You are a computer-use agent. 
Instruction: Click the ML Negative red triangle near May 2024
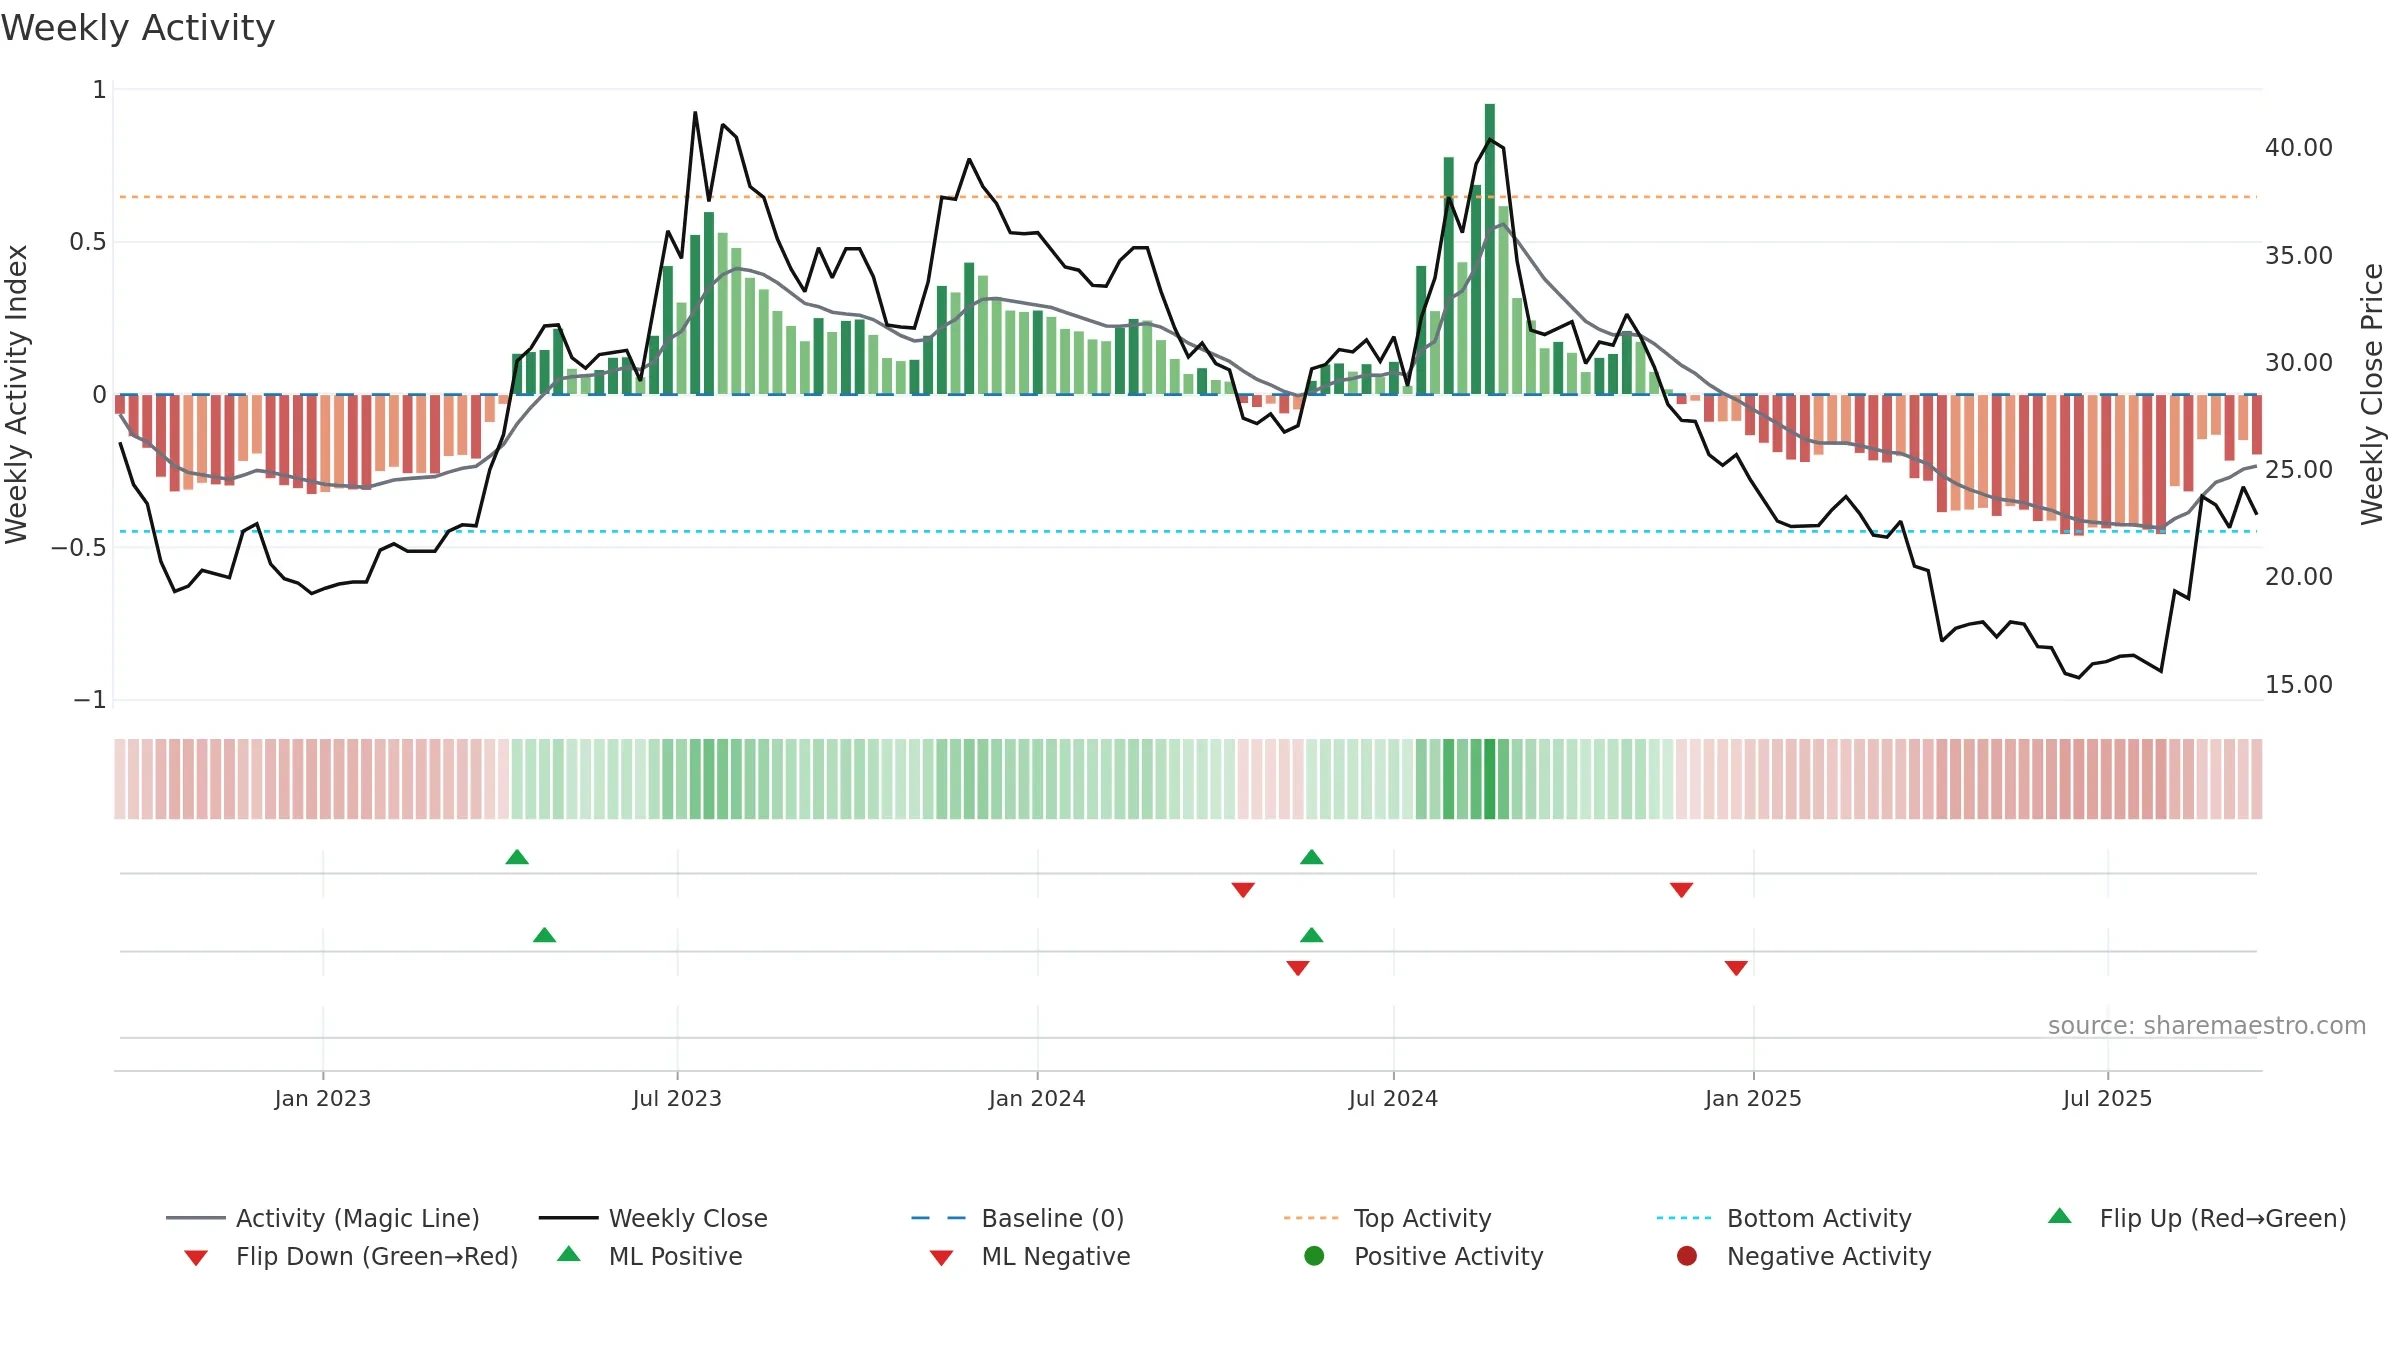[1298, 968]
